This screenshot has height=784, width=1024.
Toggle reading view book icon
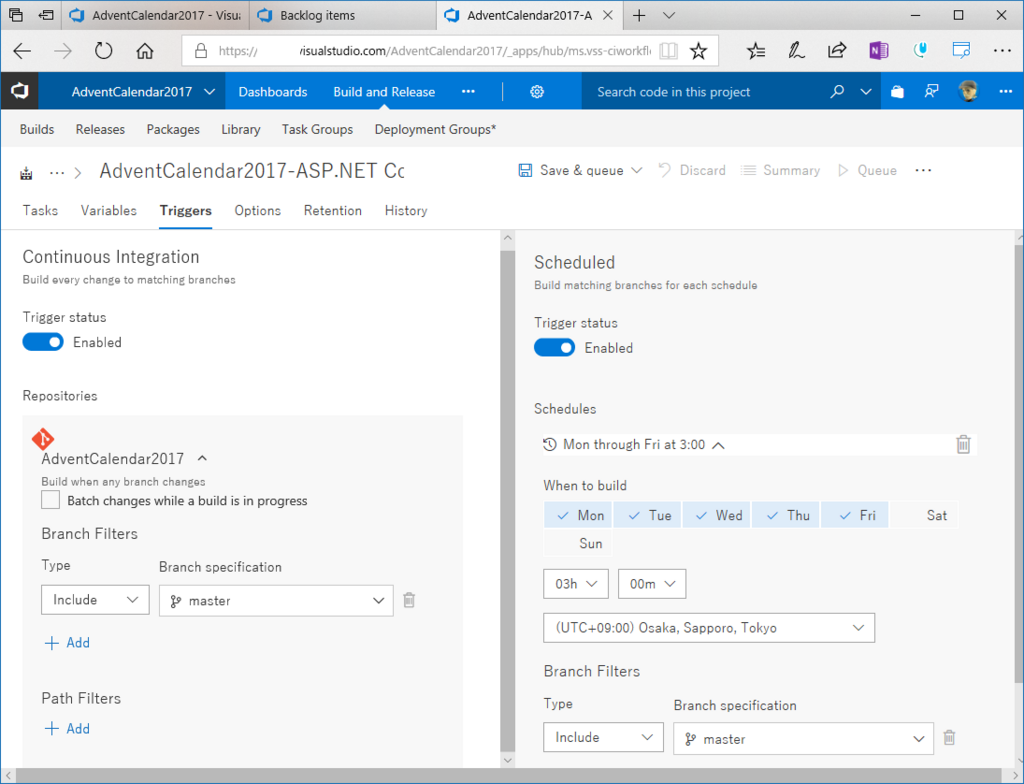click(x=668, y=51)
